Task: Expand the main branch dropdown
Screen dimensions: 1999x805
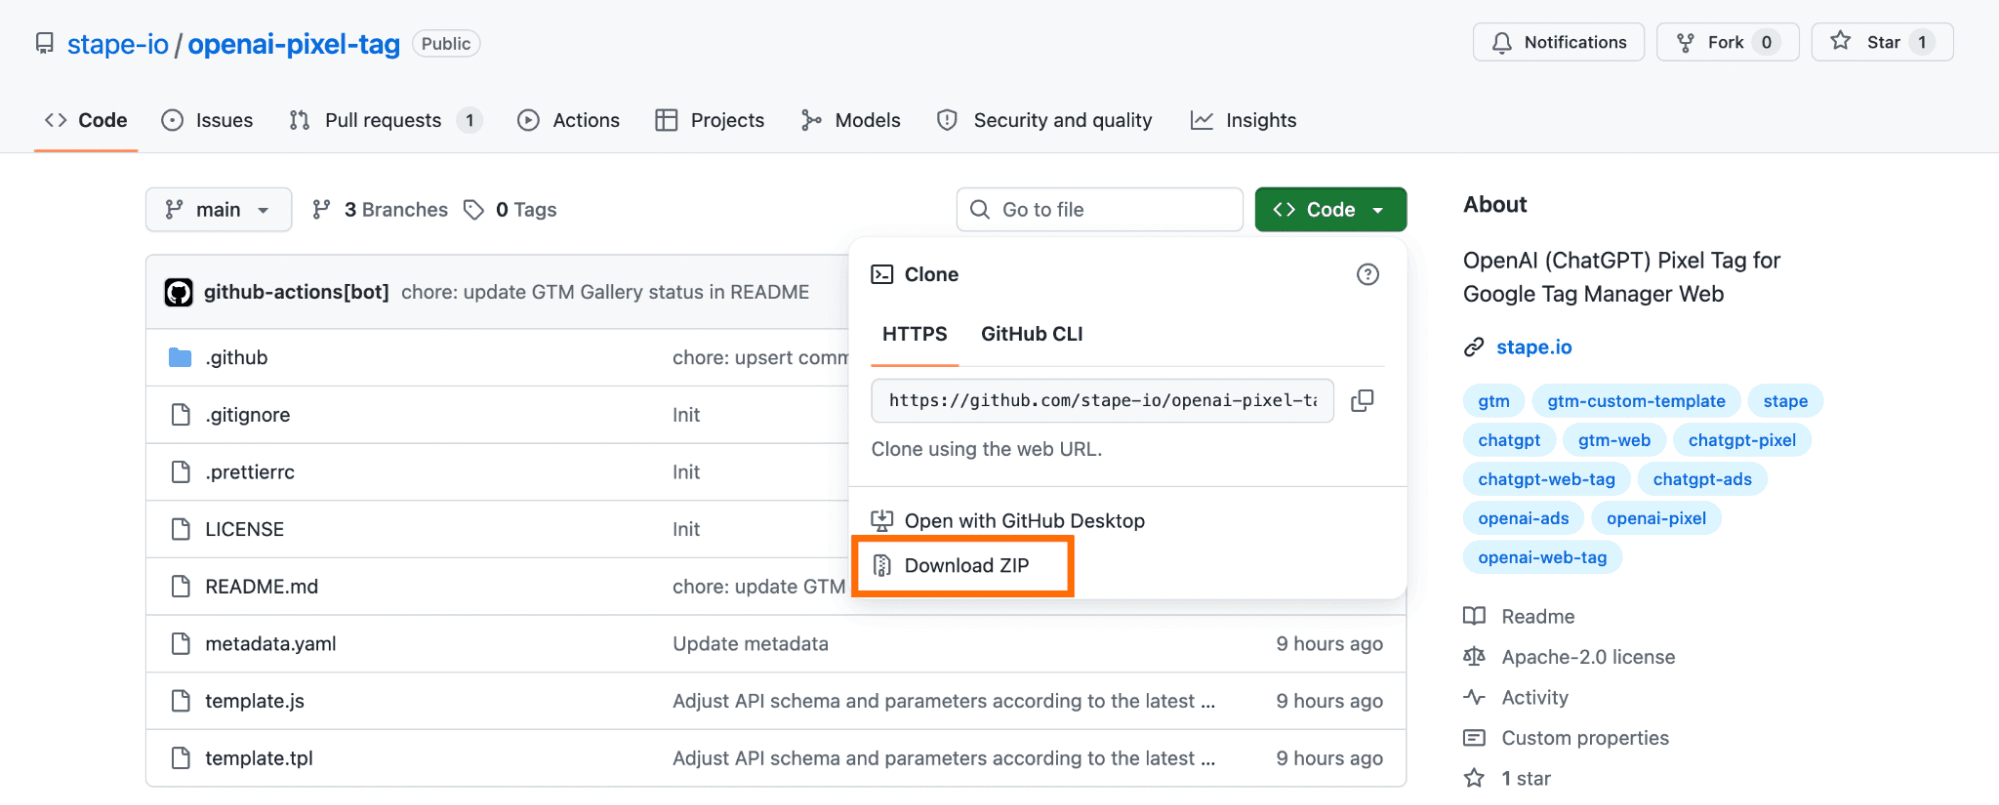Action: click(x=218, y=209)
